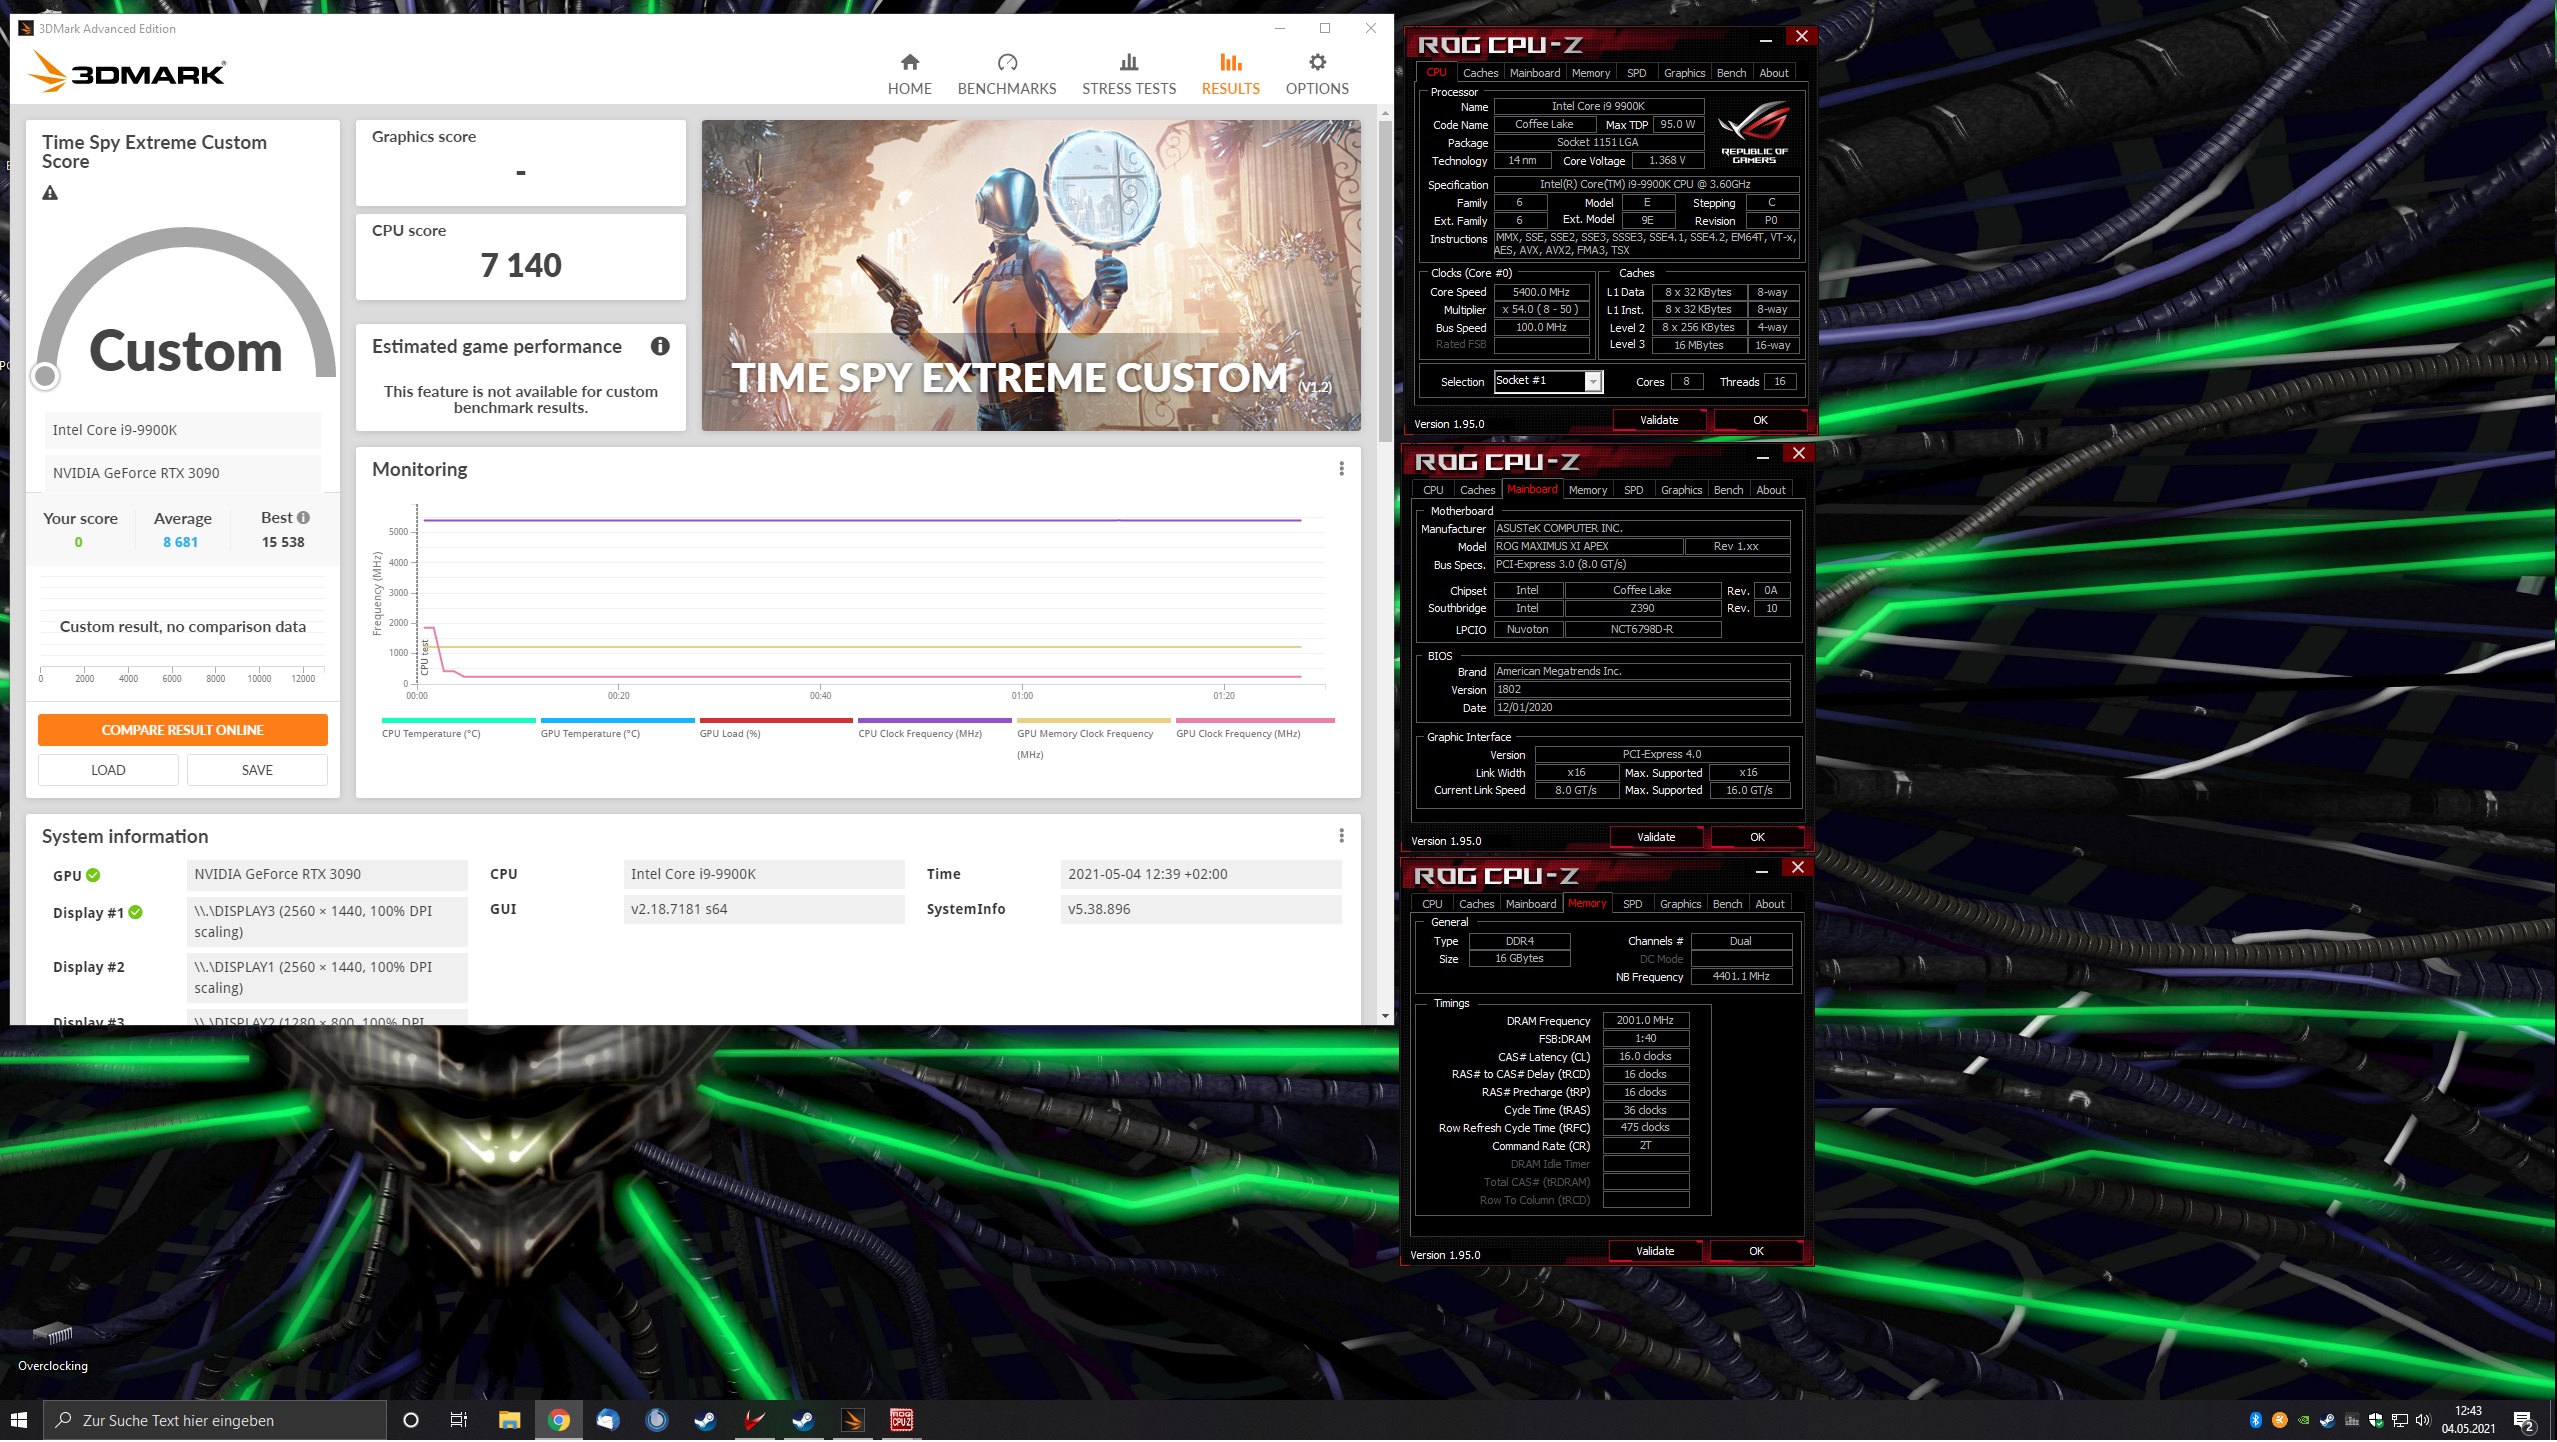
Task: Click the CPU score value 7 140
Action: (x=520, y=265)
